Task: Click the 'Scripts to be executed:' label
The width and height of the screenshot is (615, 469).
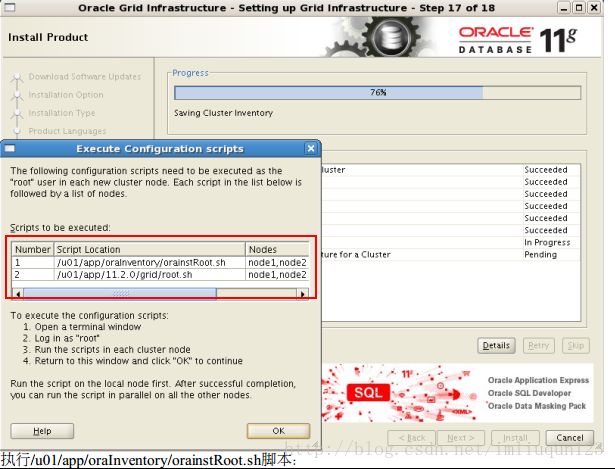Action: click(60, 227)
